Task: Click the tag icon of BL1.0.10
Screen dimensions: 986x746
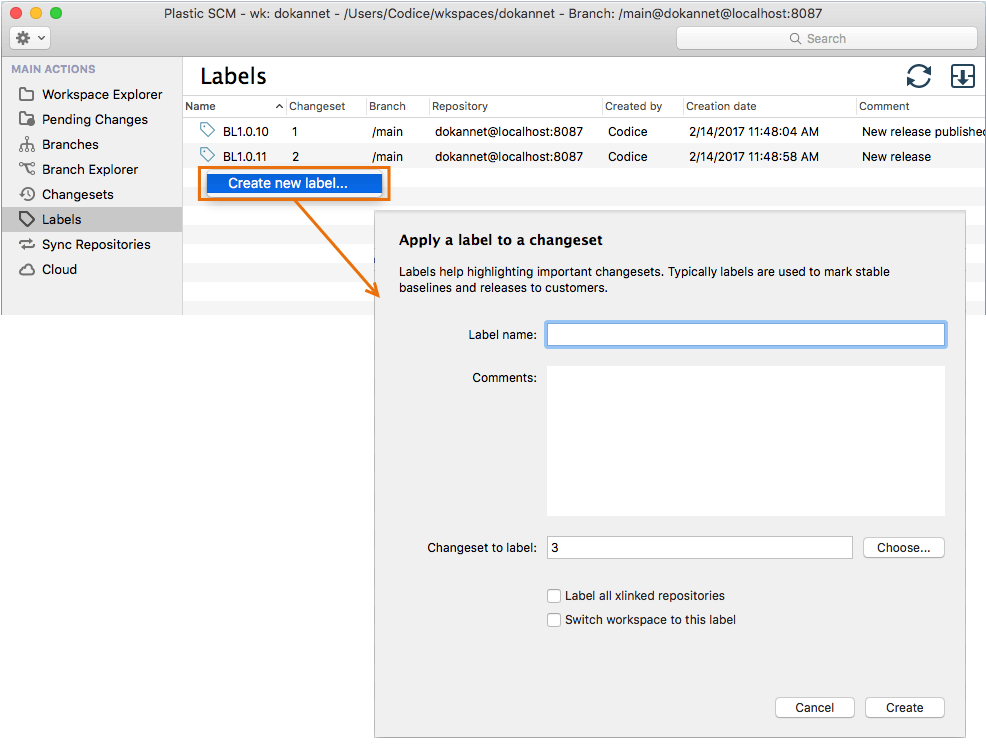Action: (207, 130)
